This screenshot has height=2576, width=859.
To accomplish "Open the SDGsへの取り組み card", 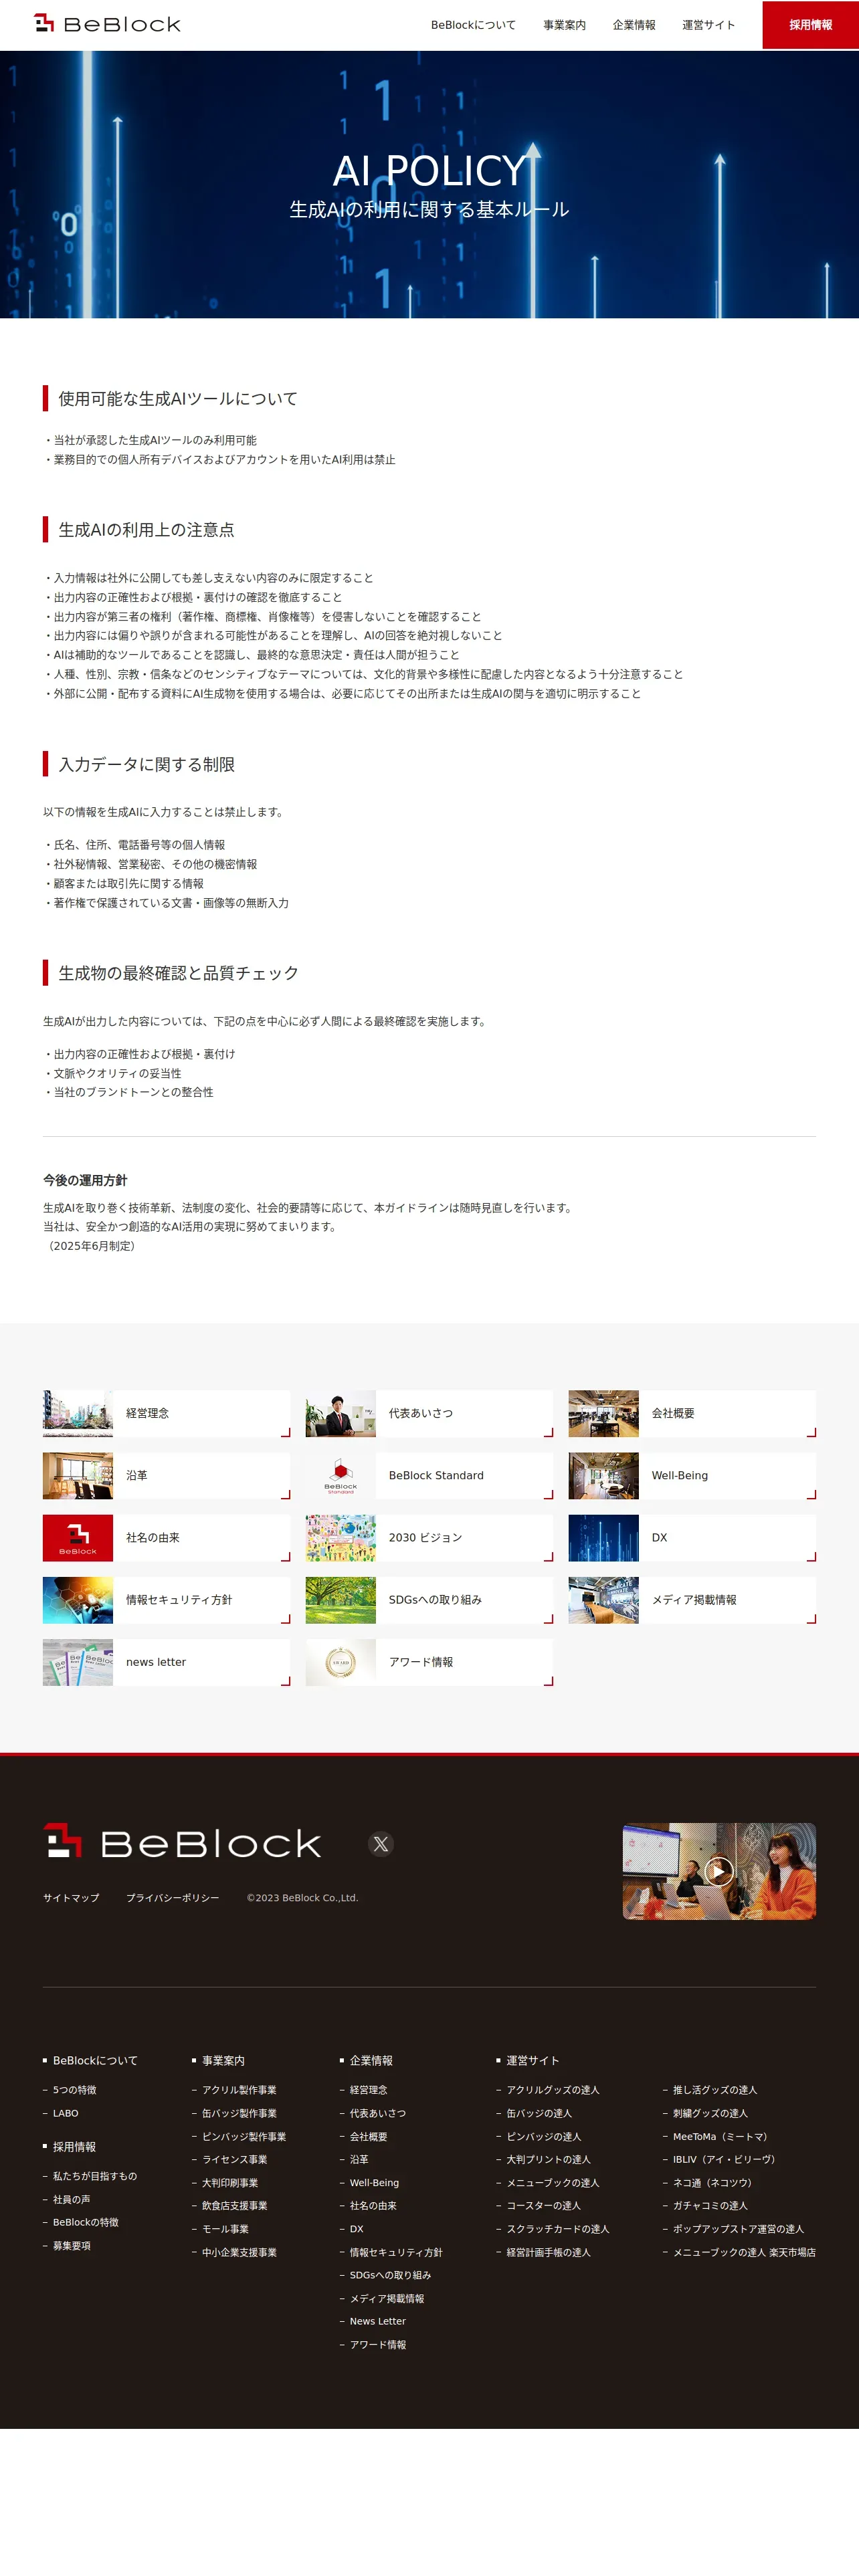I will click(429, 1600).
